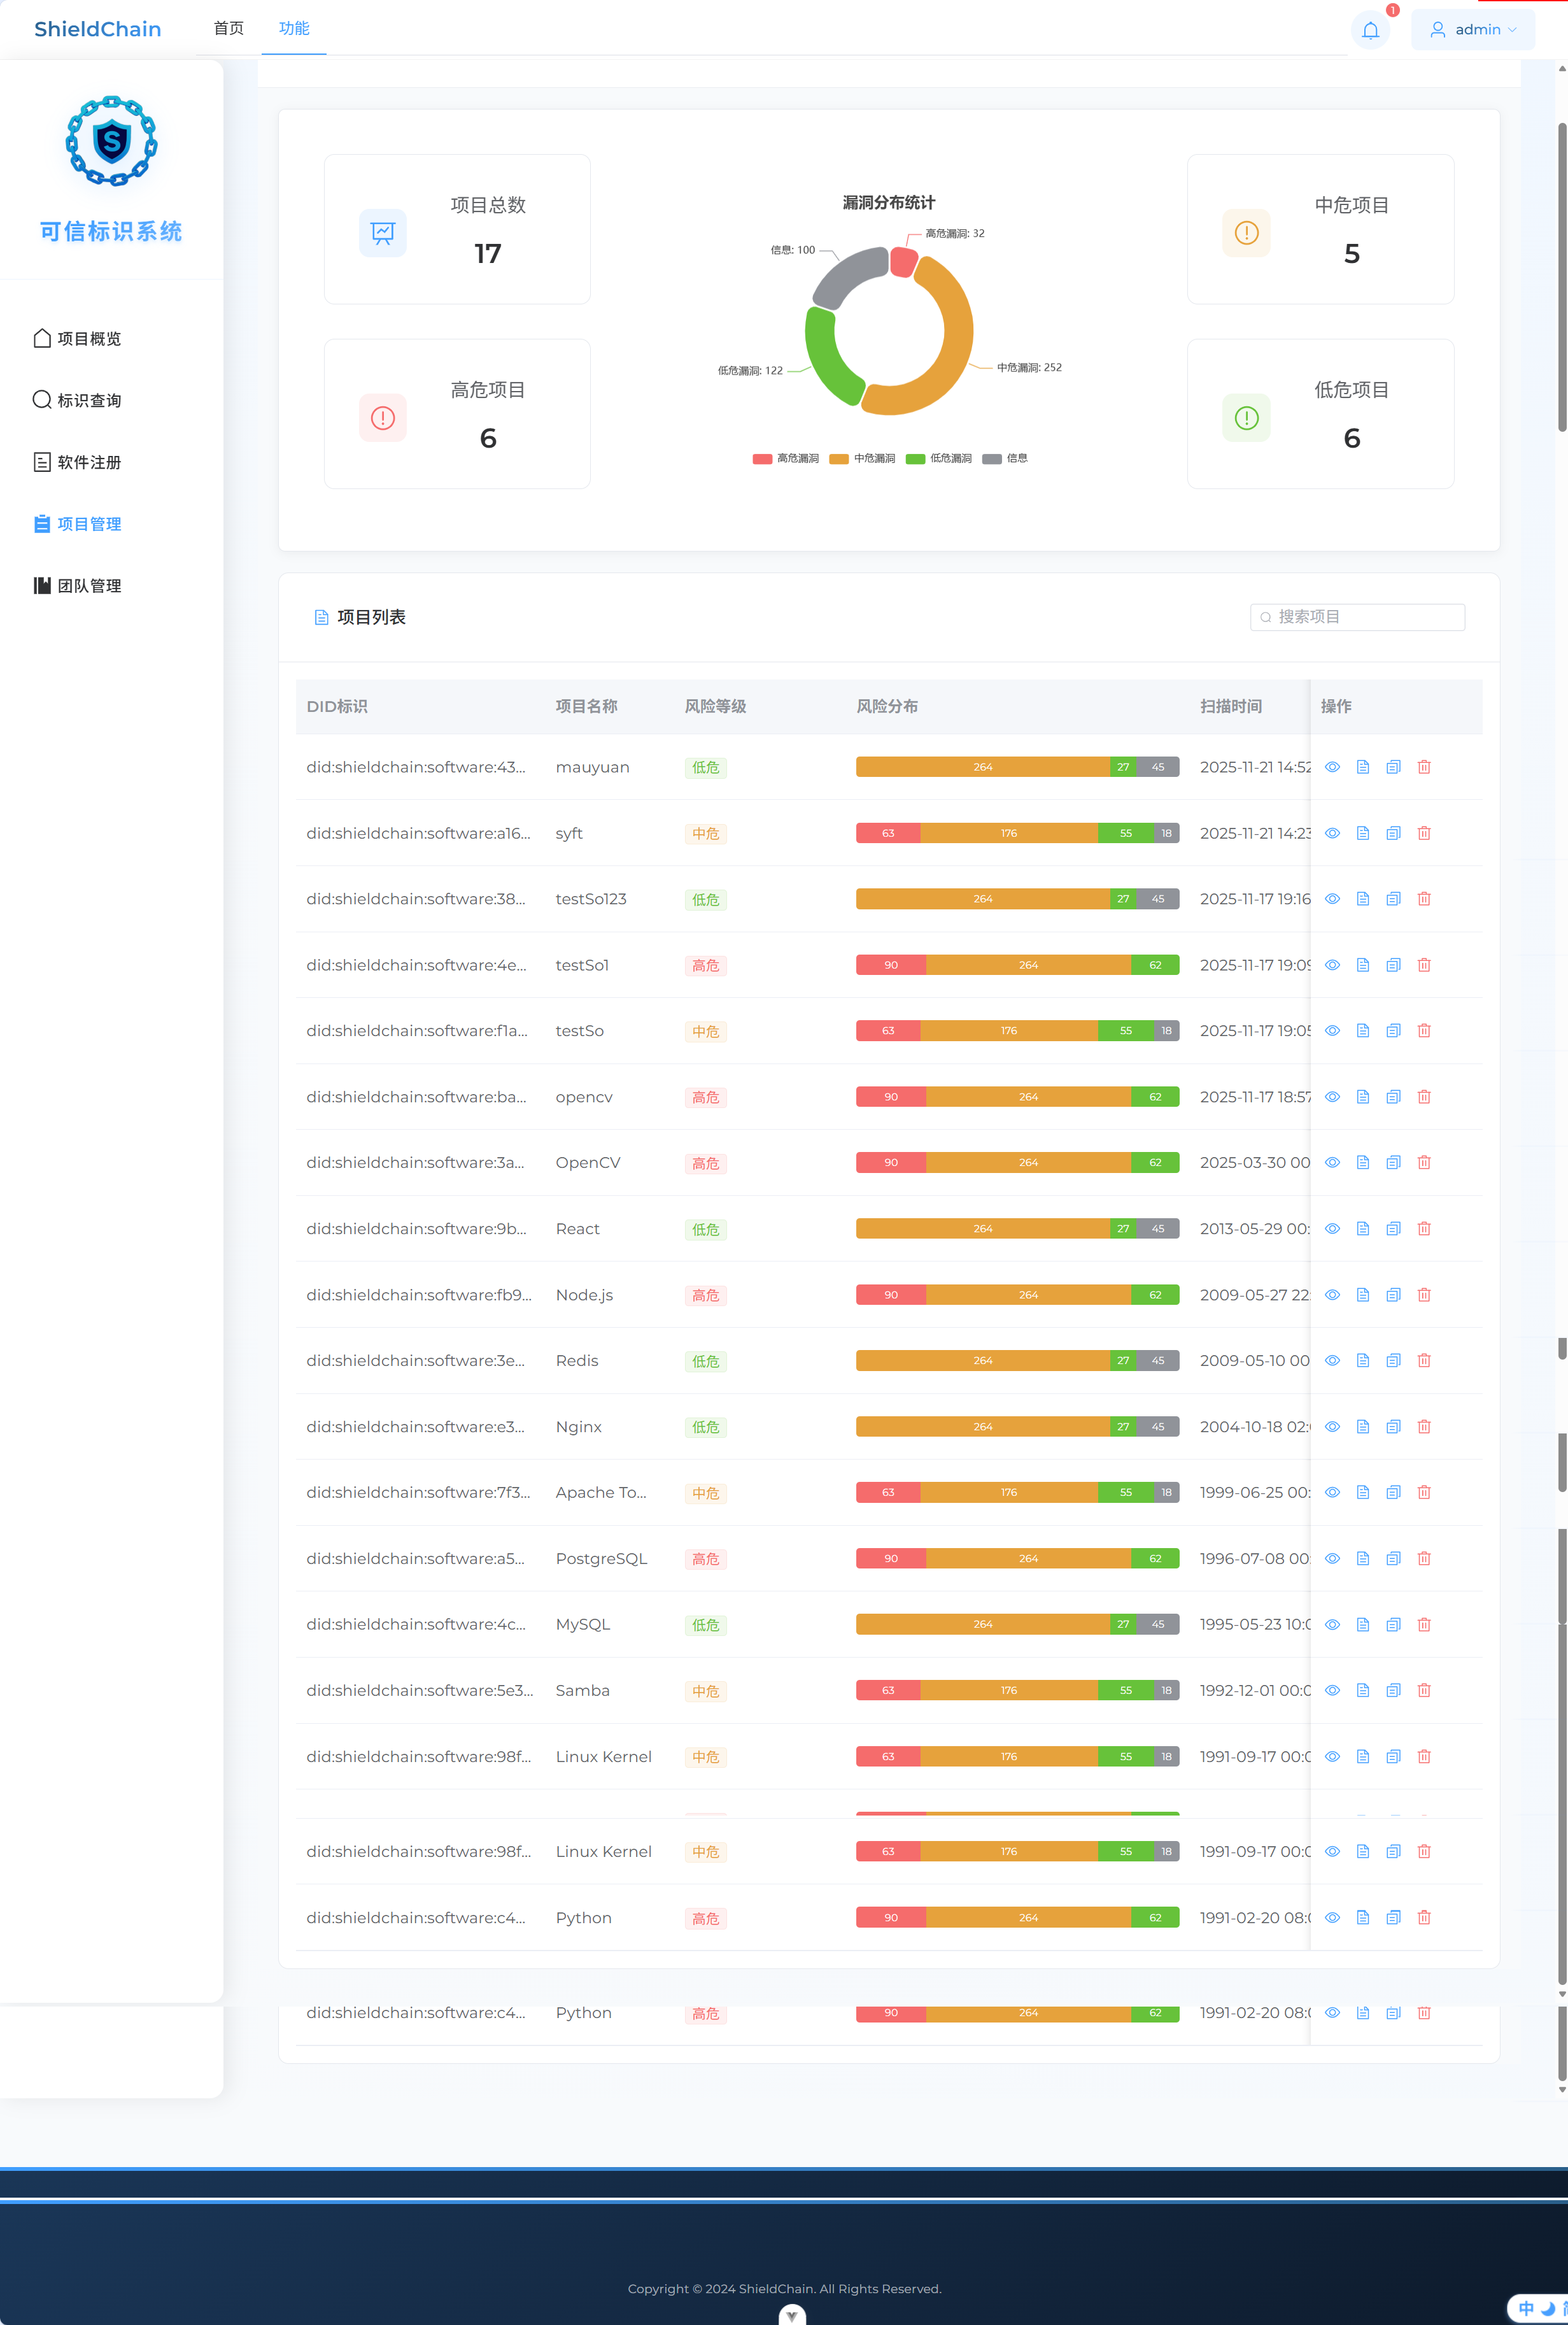
Task: Toggle 高危漏洞 legend in pie chart
Action: [x=786, y=459]
